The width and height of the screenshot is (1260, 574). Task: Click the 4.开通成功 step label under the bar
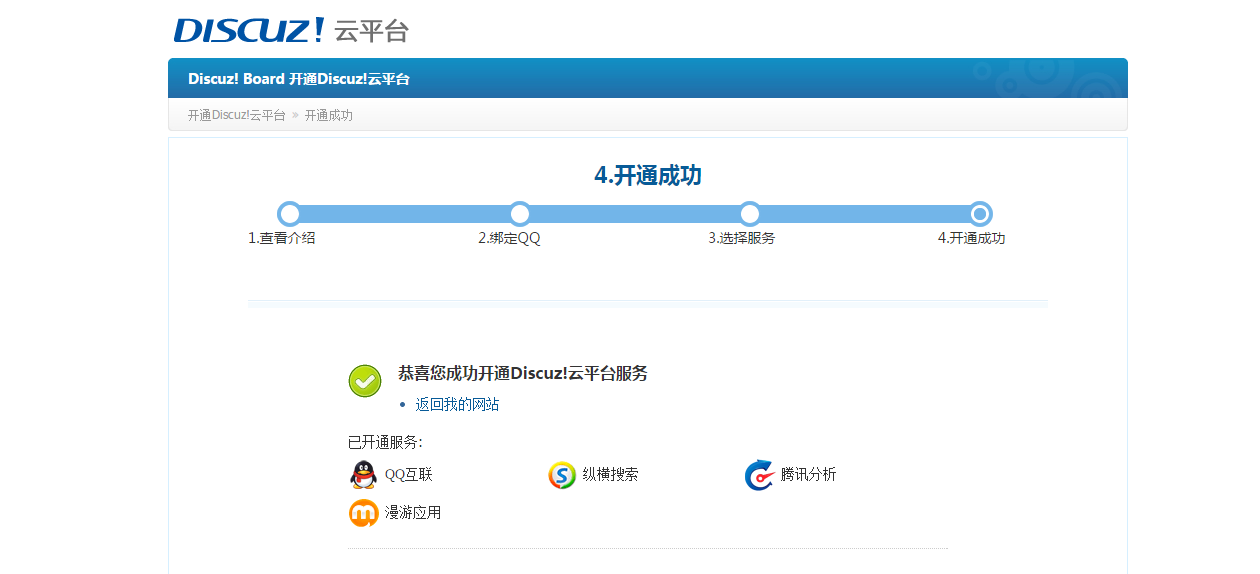971,238
